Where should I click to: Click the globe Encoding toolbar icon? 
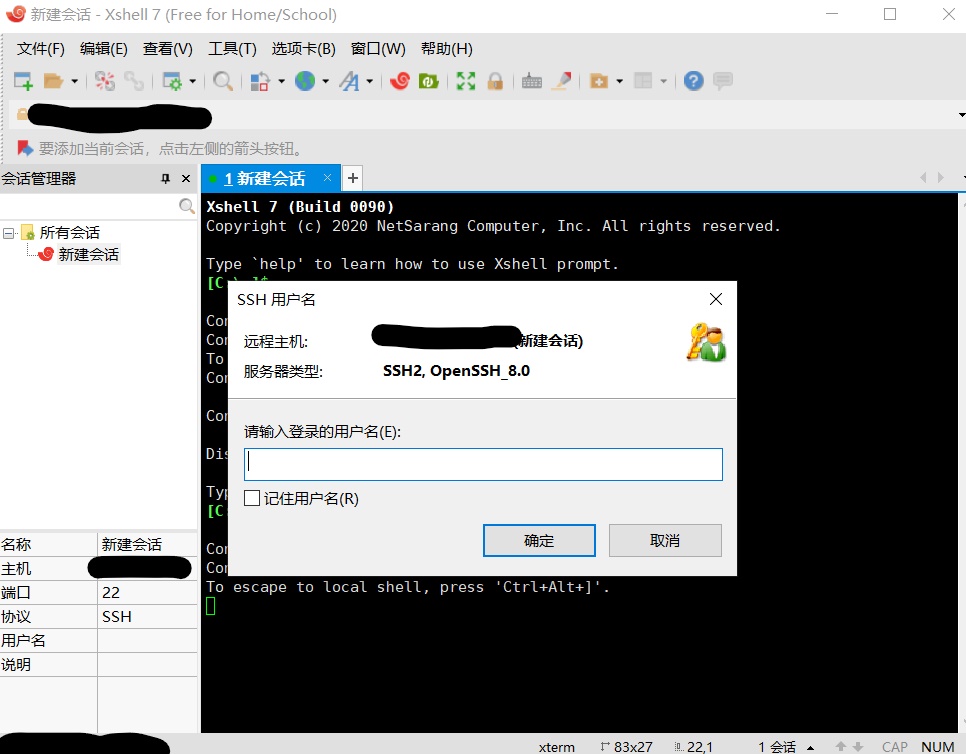coord(305,81)
